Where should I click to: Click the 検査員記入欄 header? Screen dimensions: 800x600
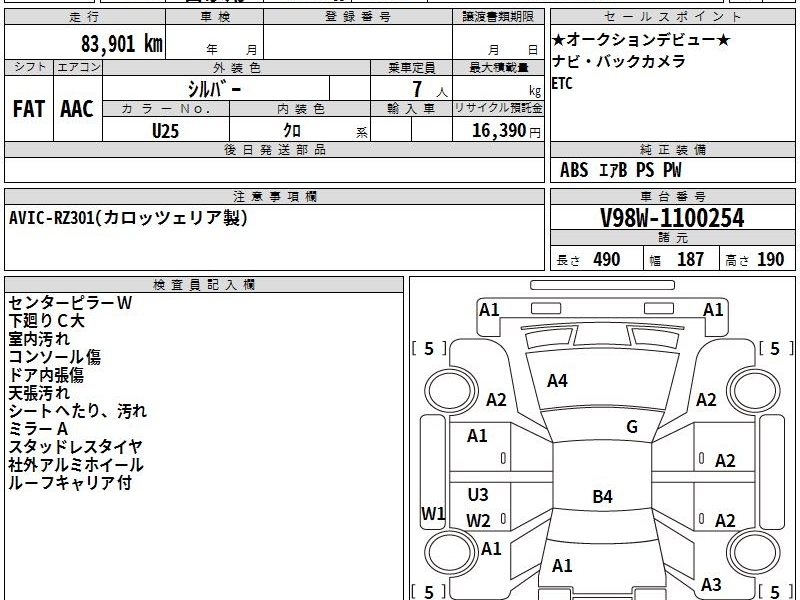click(204, 285)
